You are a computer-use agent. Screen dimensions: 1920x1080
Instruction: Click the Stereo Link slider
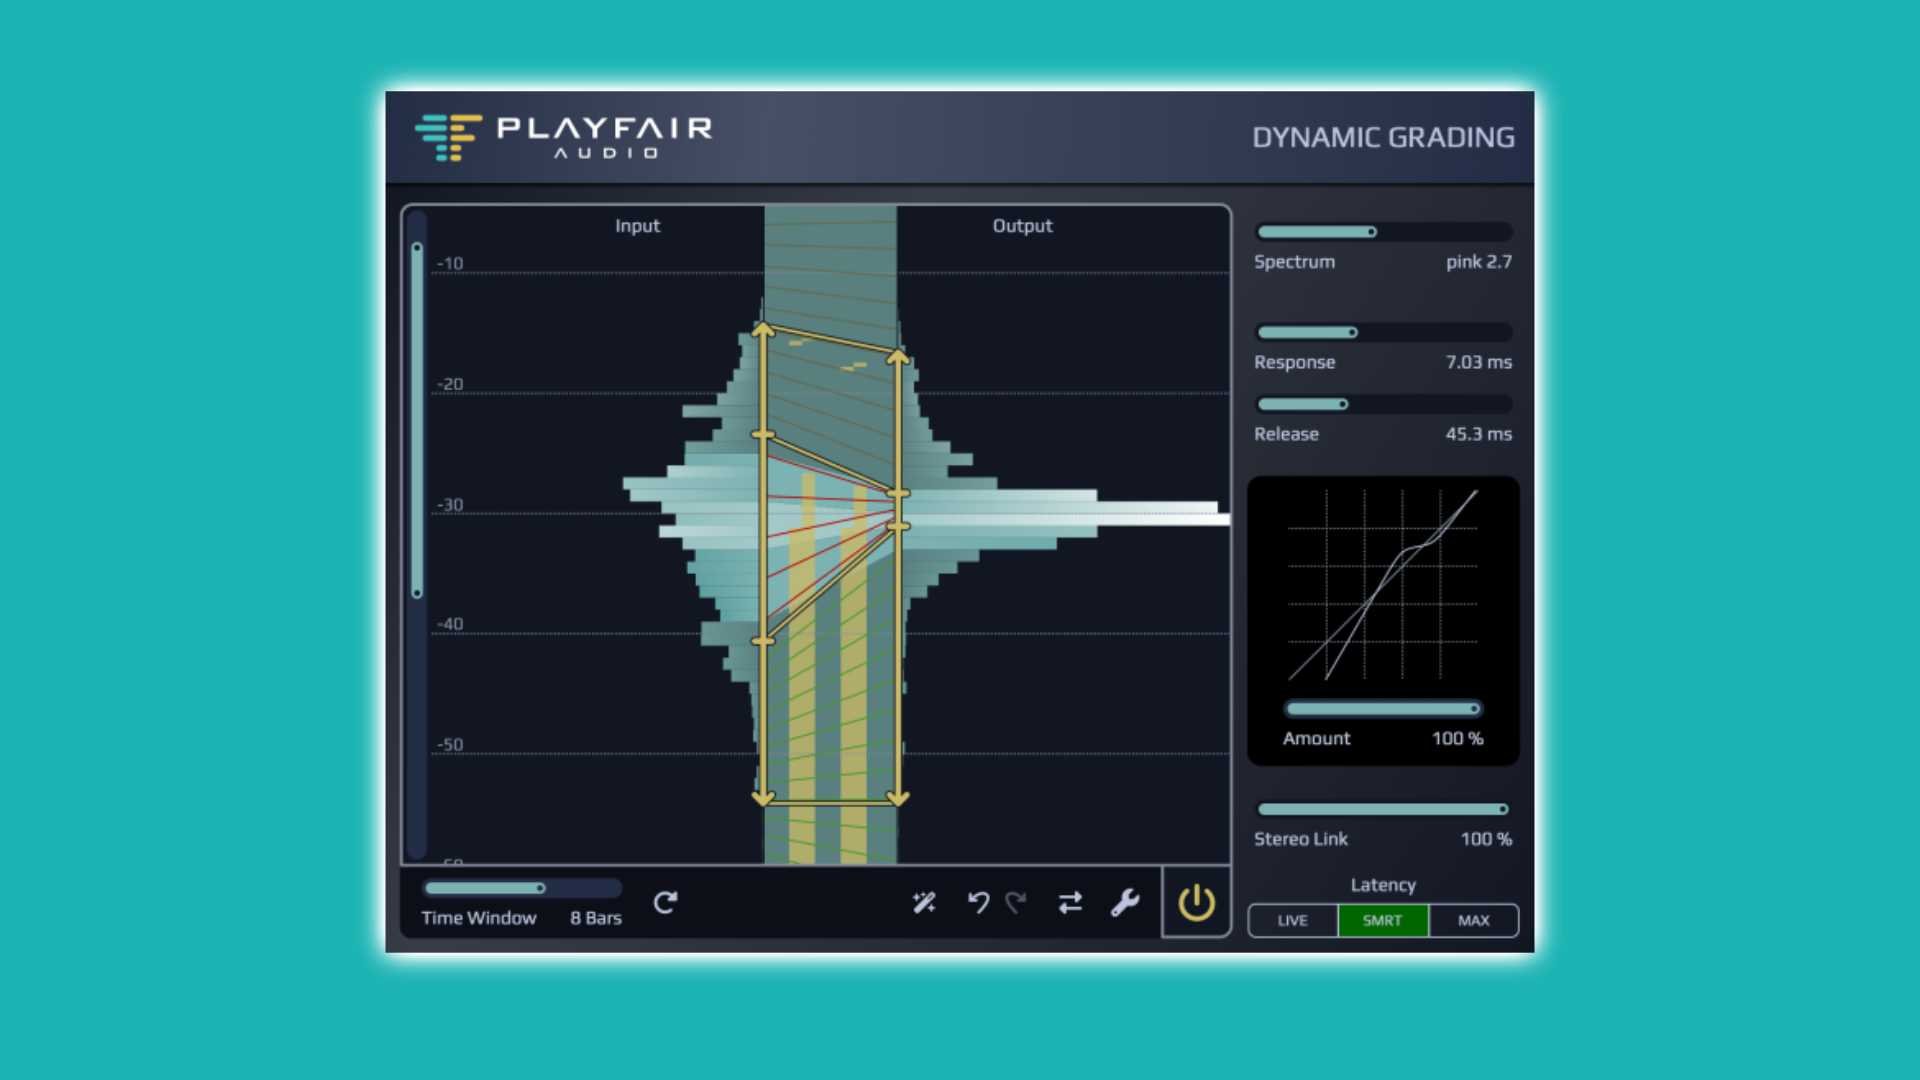click(x=1383, y=809)
